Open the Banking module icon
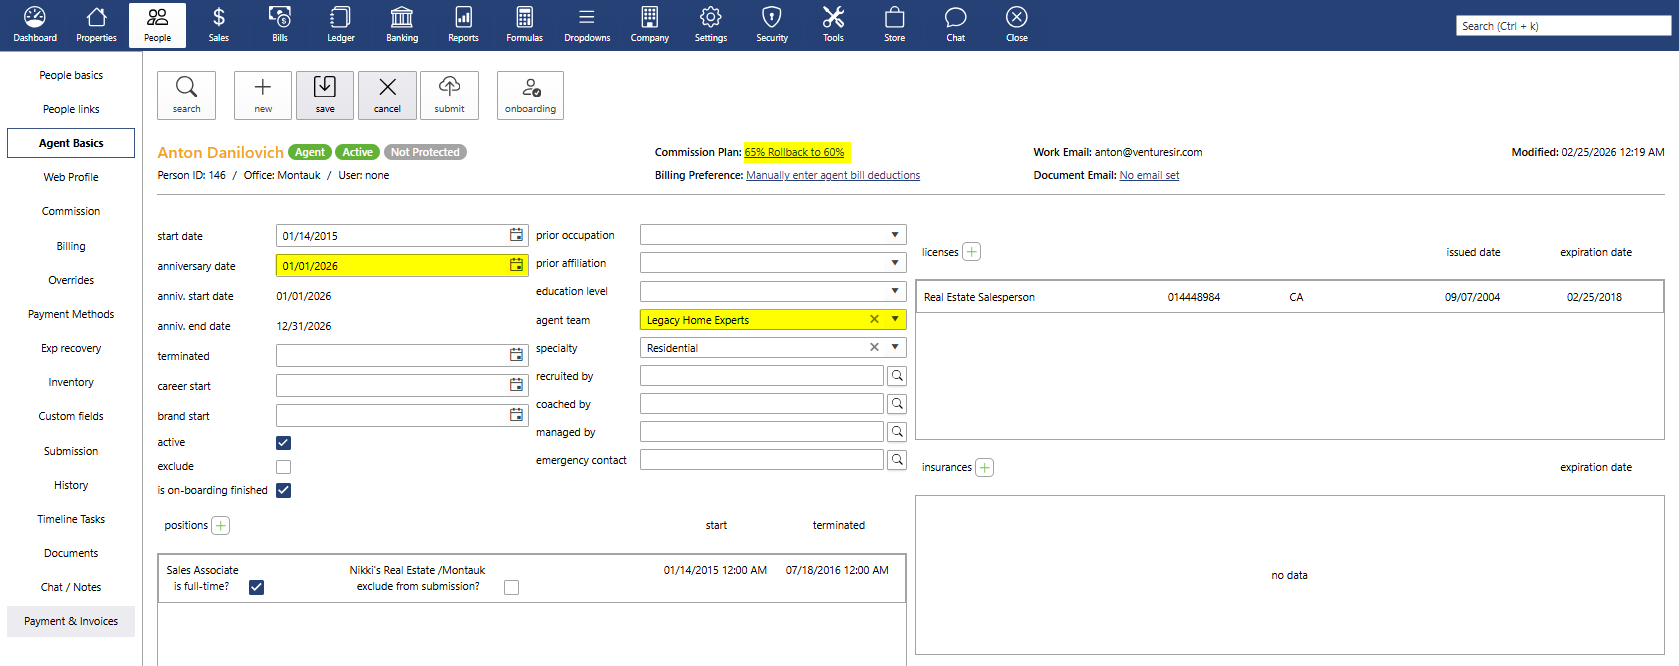The image size is (1679, 666). (402, 24)
